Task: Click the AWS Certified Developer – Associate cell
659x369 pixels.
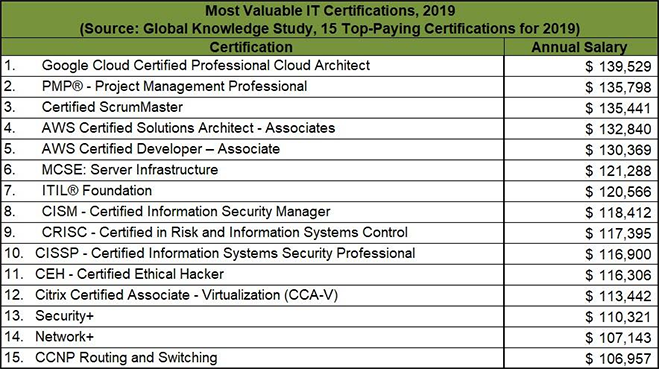Action: pyautogui.click(x=252, y=150)
